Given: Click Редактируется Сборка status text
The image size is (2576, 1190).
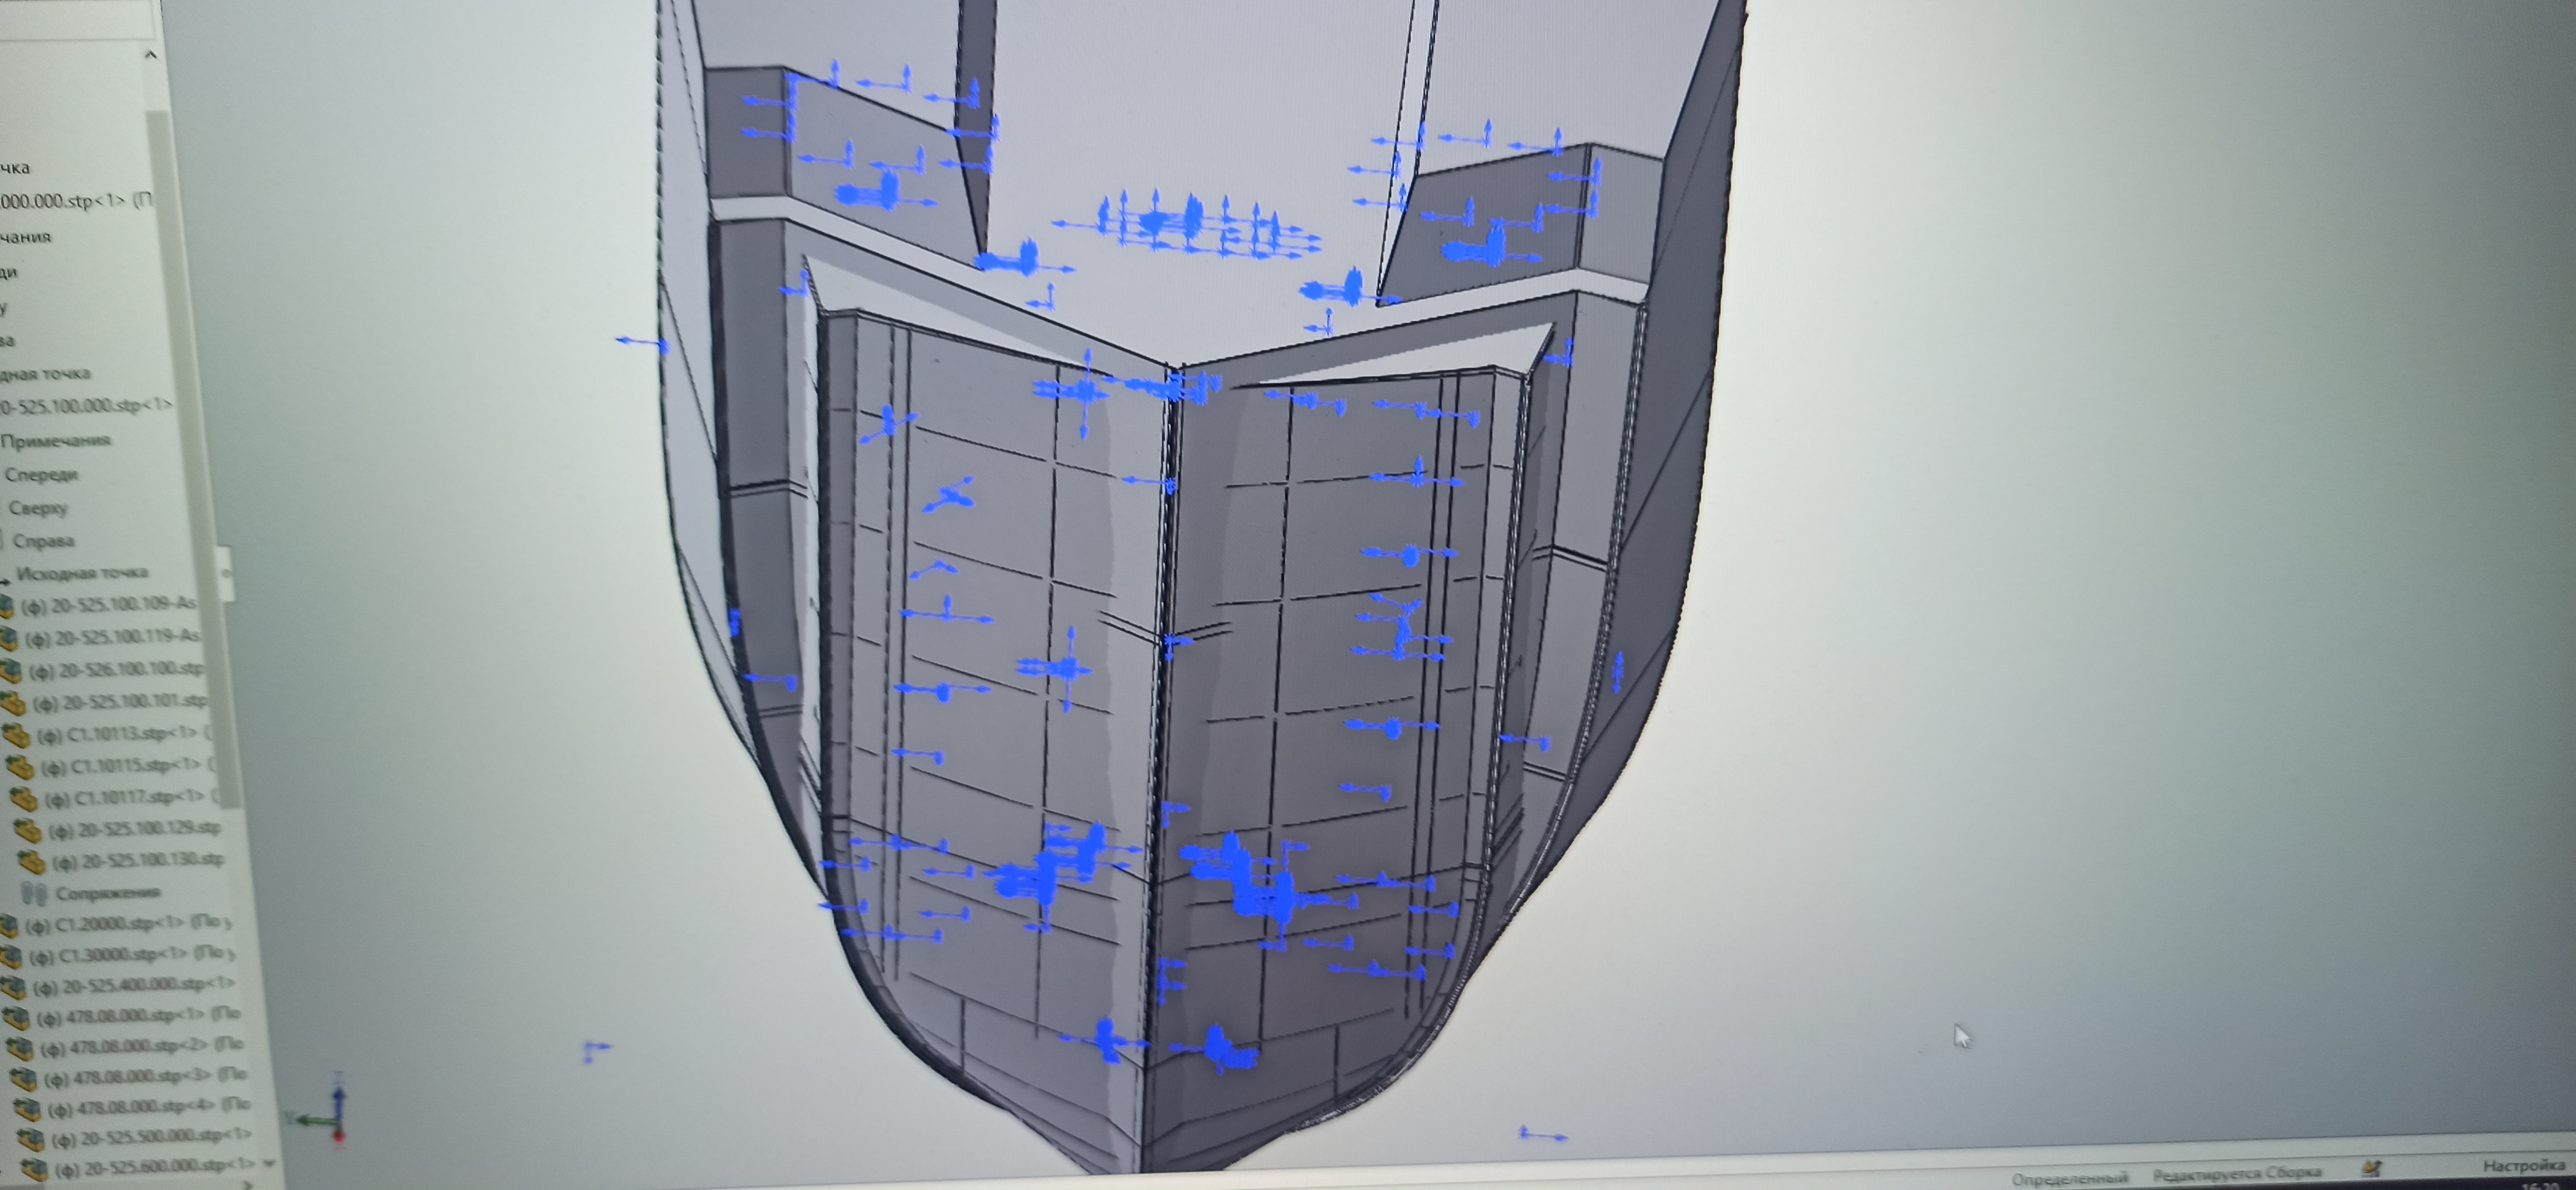Looking at the screenshot, I should 2236,1173.
